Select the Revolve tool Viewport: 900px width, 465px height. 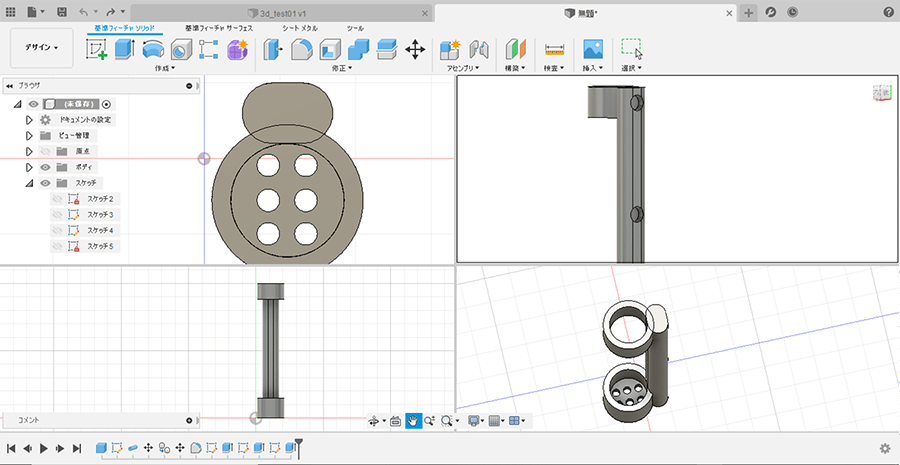coord(153,49)
